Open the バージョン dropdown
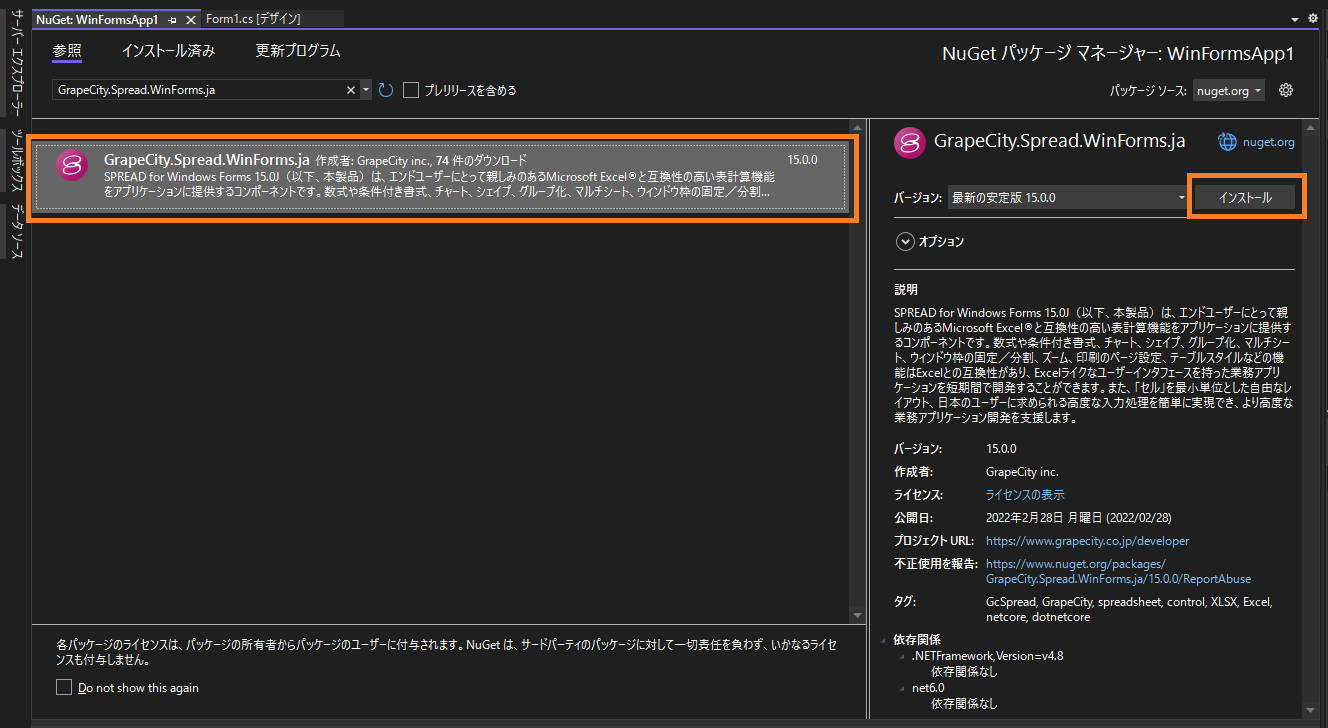This screenshot has height=728, width=1328. tap(1067, 198)
